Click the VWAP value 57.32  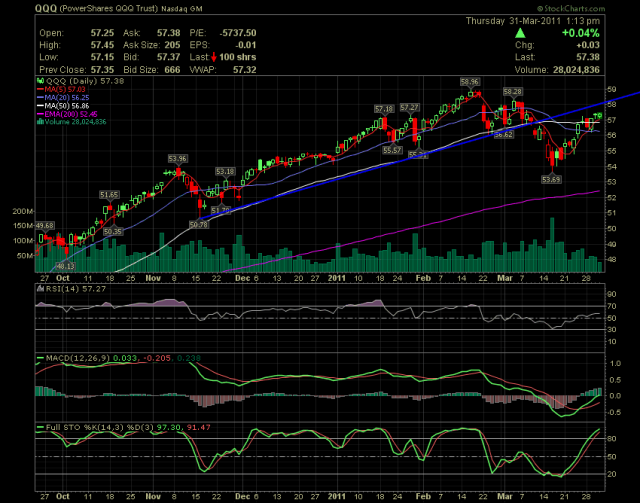[245, 69]
